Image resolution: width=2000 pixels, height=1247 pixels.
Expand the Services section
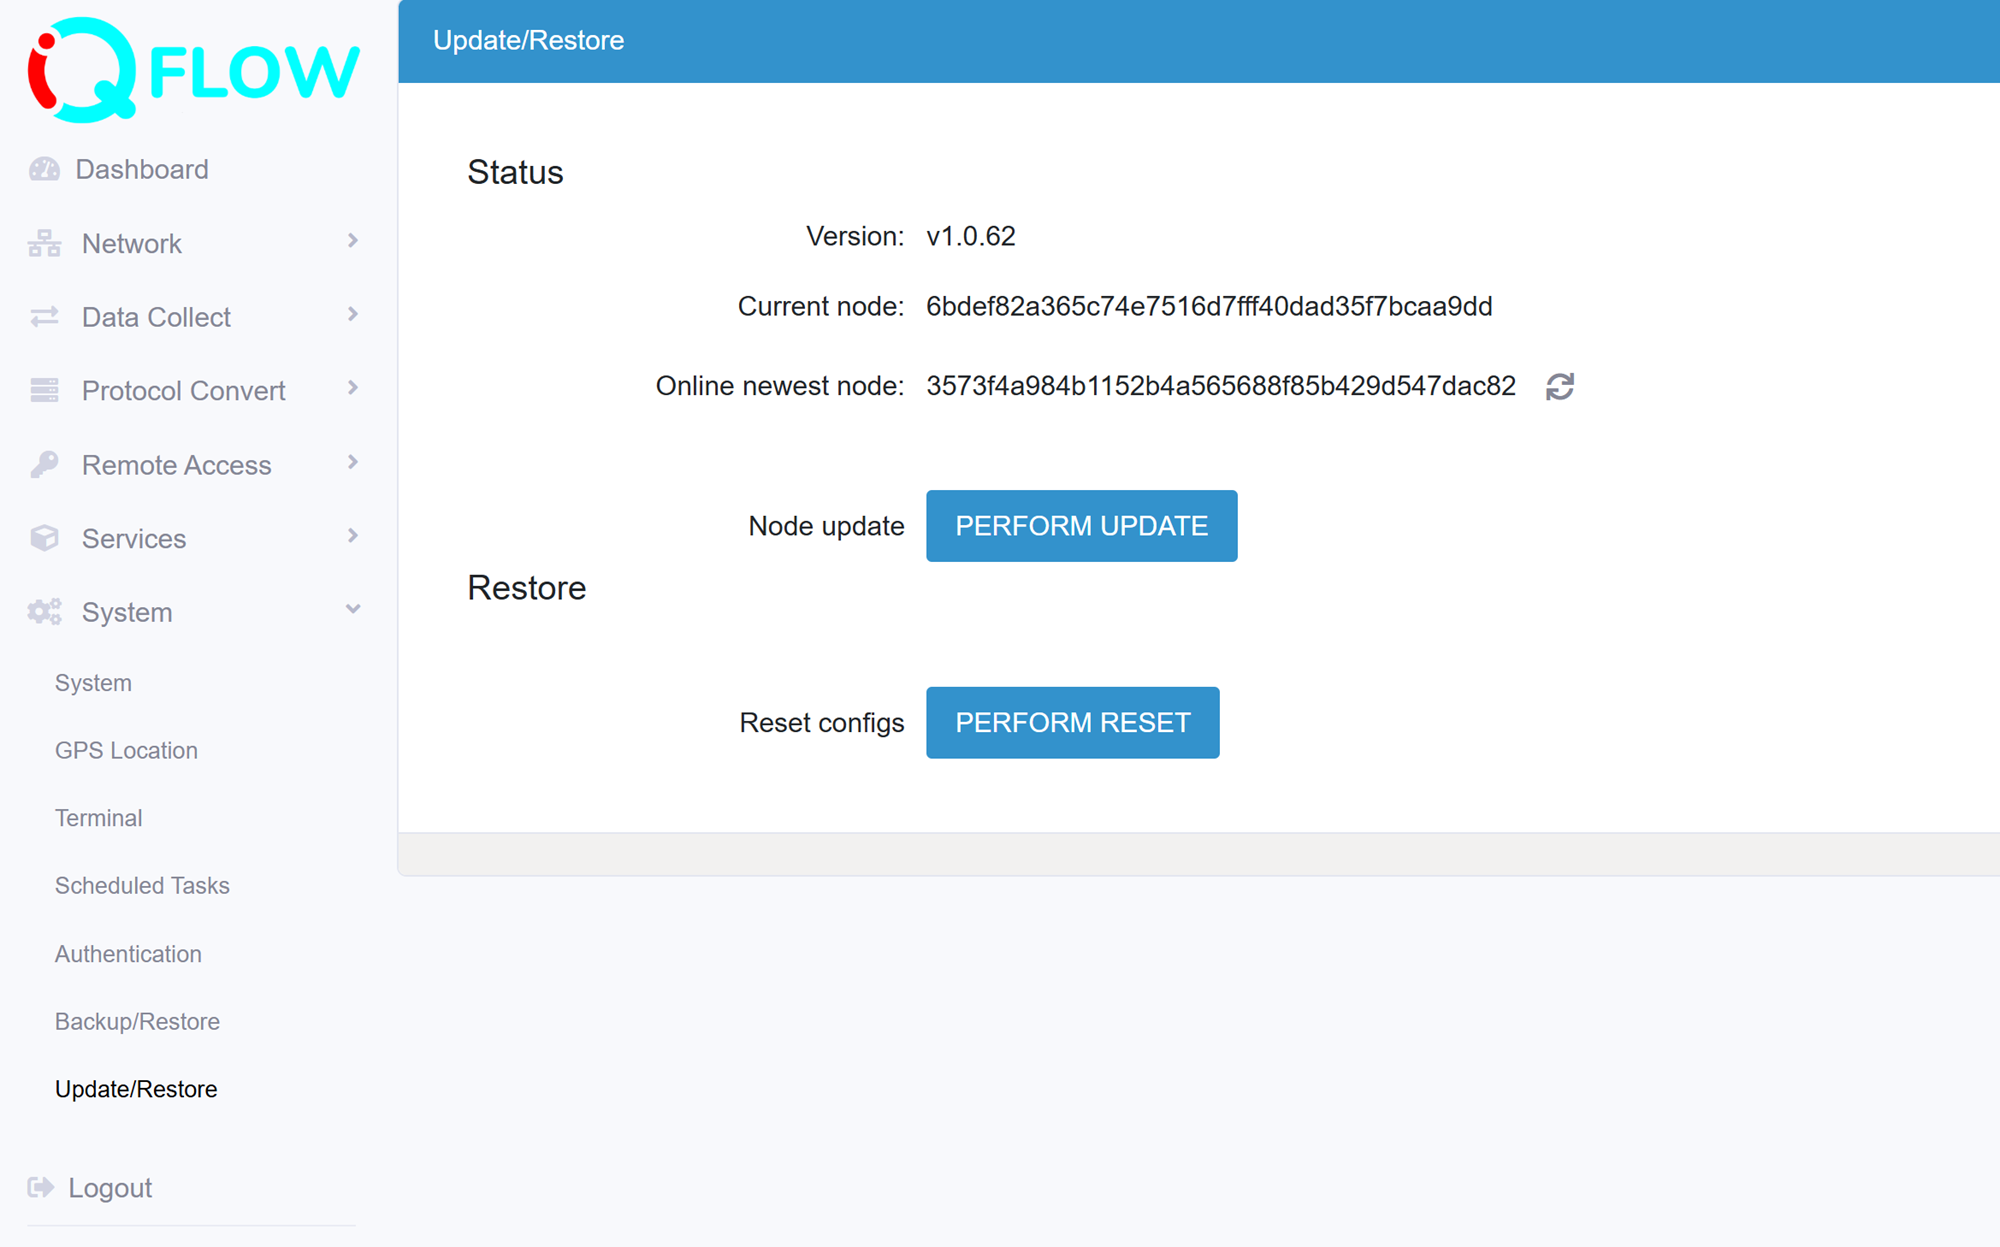[x=351, y=536]
